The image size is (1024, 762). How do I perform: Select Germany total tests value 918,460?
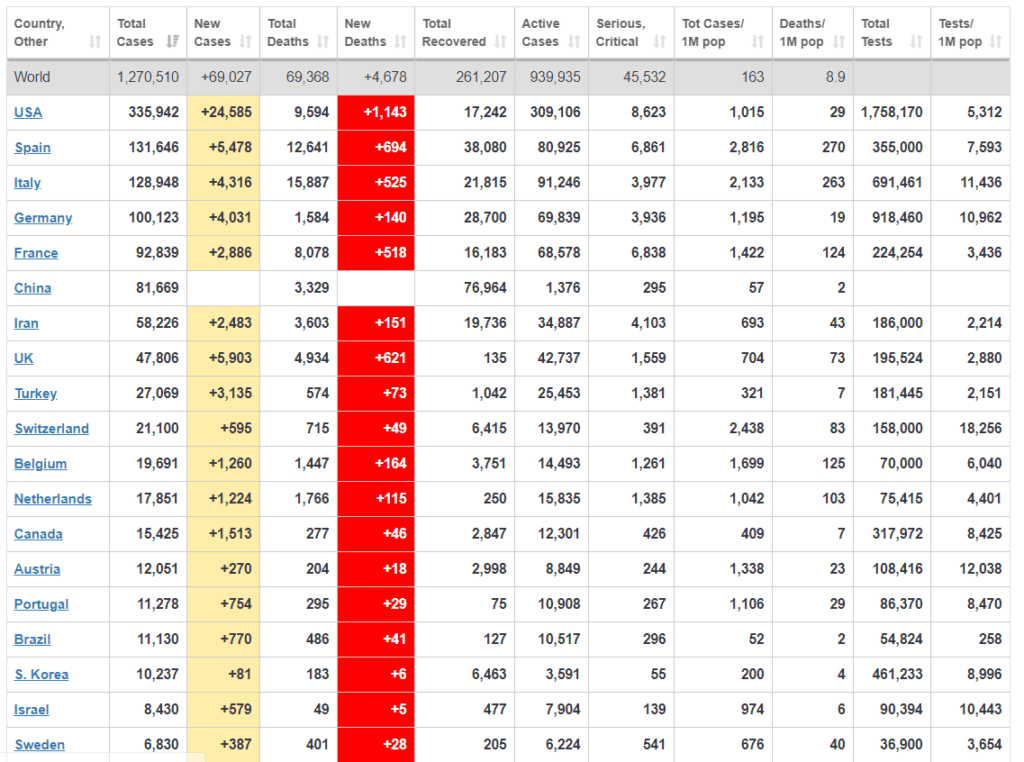point(897,218)
